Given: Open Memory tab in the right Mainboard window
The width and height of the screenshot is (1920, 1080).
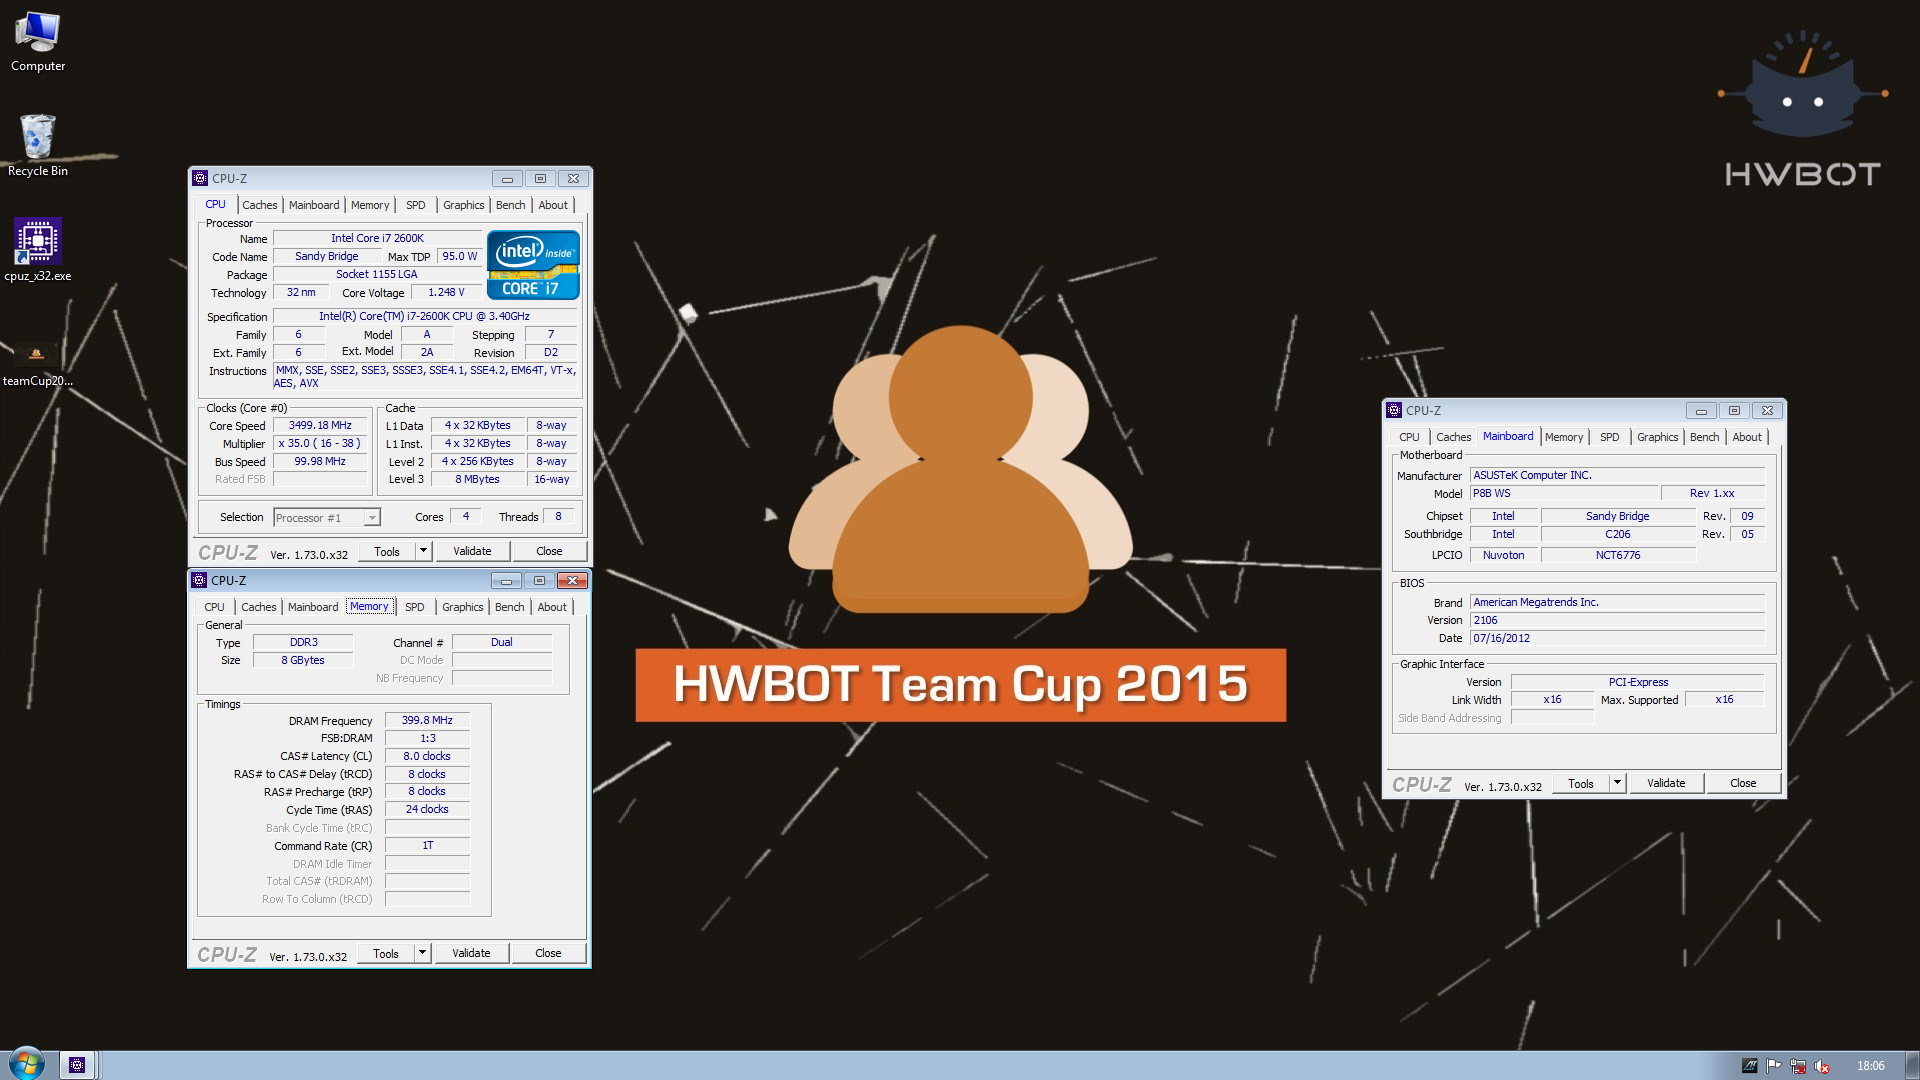Looking at the screenshot, I should [x=1564, y=437].
